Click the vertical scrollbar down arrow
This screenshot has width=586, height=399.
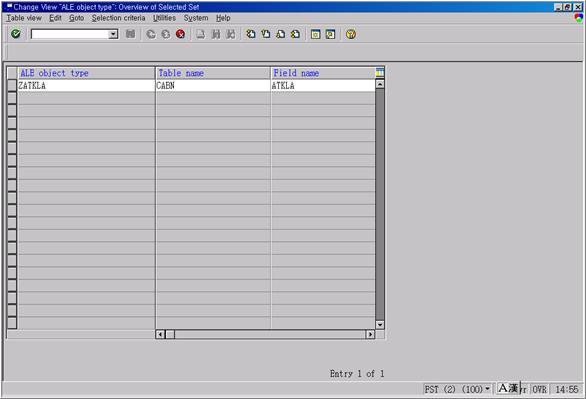(x=380, y=325)
